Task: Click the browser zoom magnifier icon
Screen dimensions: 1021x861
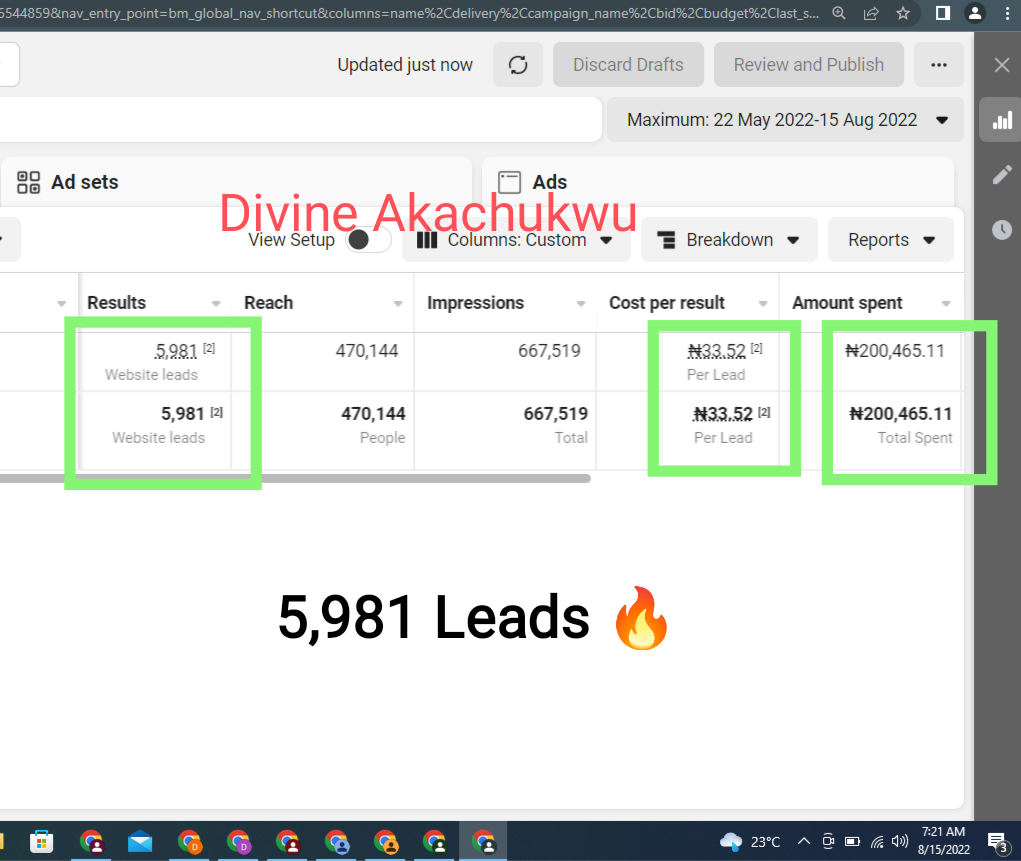Action: click(x=839, y=13)
